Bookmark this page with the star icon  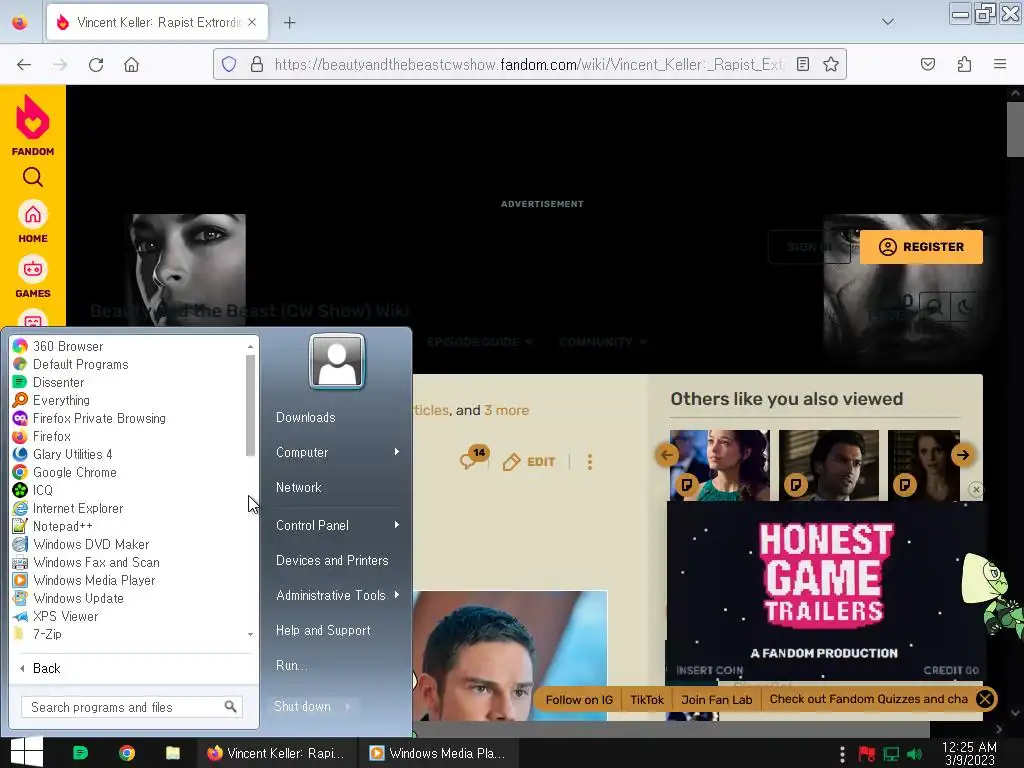pos(831,64)
